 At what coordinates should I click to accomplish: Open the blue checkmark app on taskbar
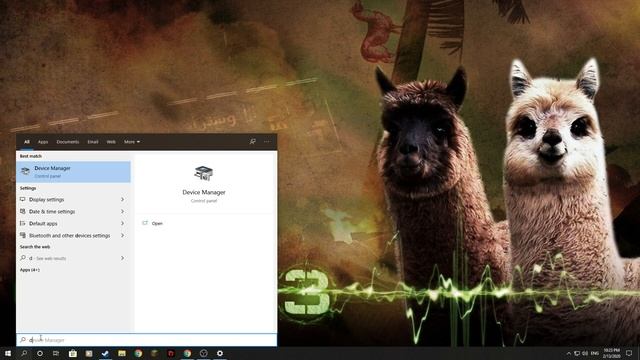105,353
